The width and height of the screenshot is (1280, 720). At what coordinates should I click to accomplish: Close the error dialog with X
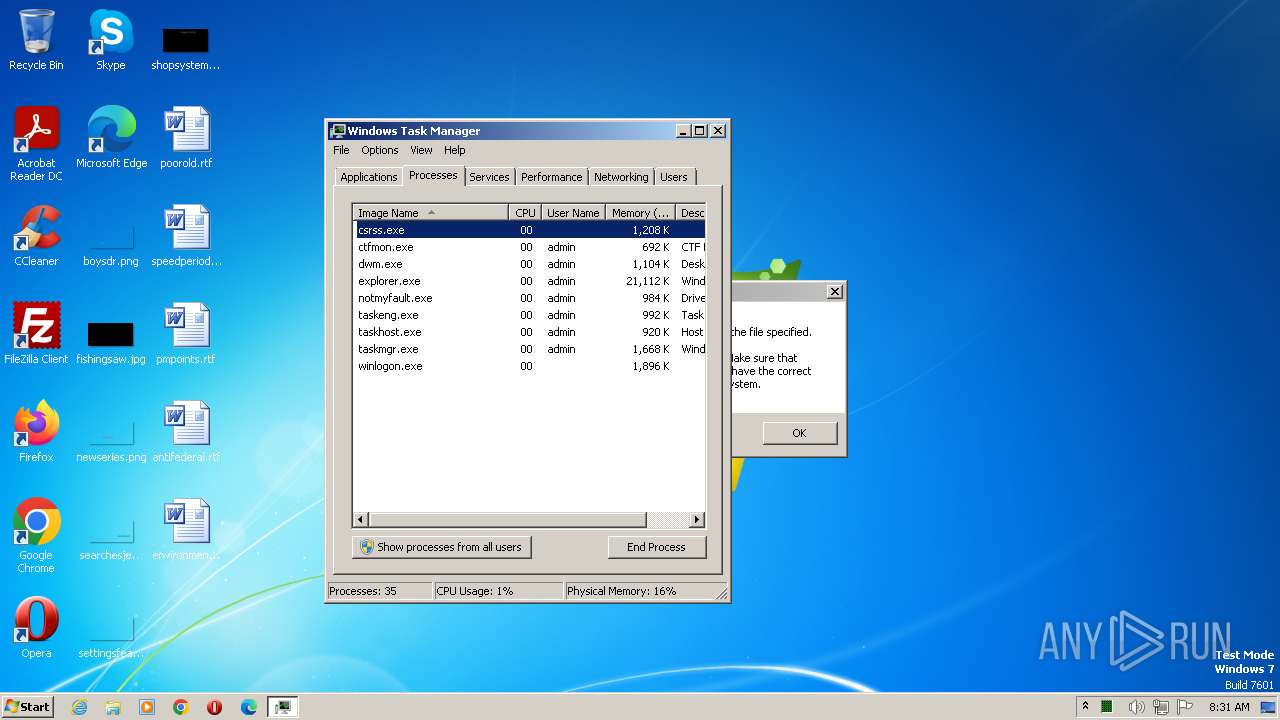835,292
